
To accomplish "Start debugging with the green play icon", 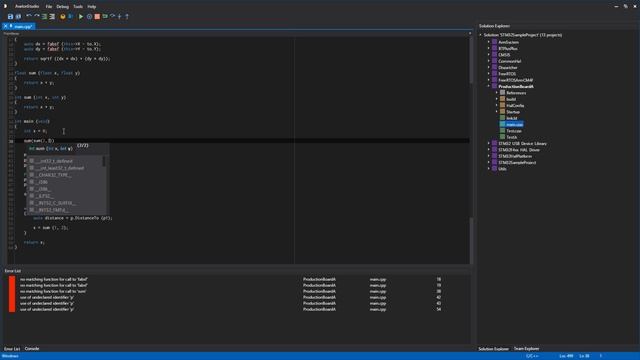I will [x=81, y=17].
